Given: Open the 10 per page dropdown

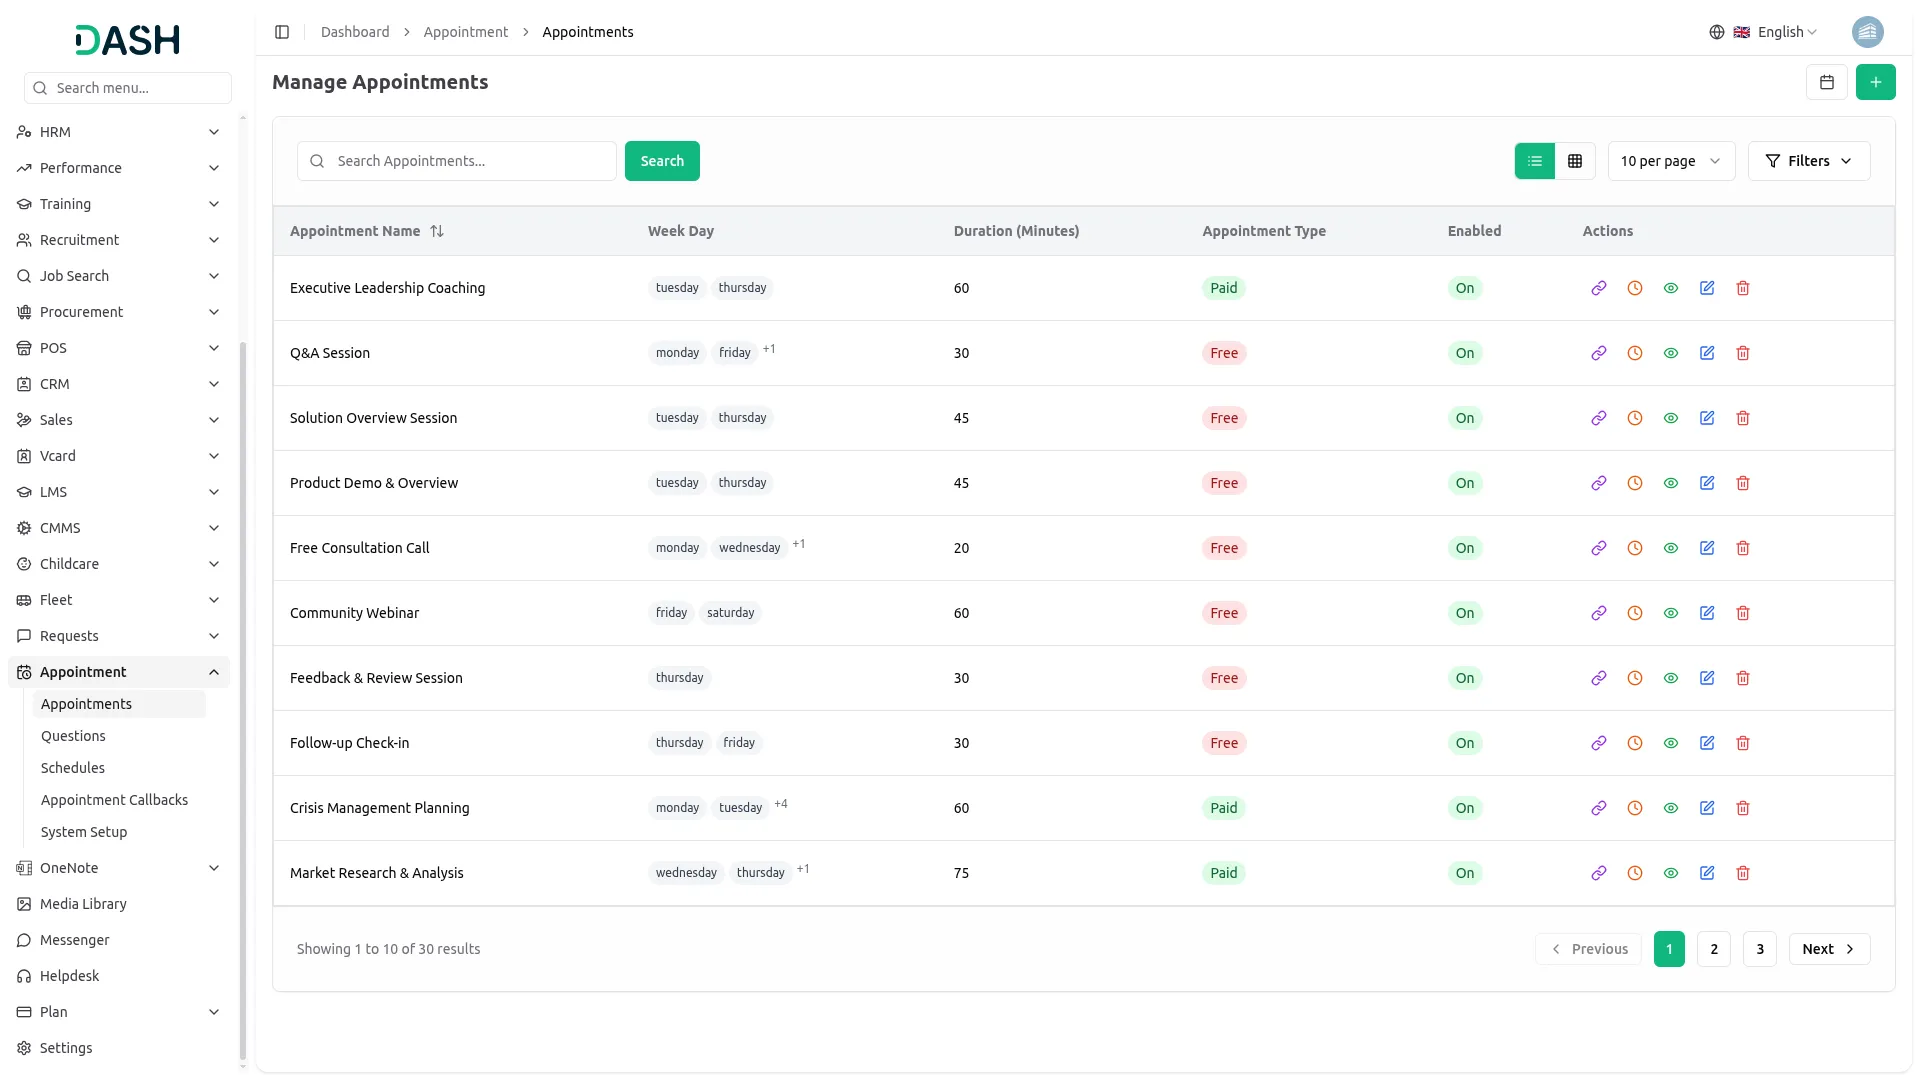Looking at the screenshot, I should tap(1671, 161).
